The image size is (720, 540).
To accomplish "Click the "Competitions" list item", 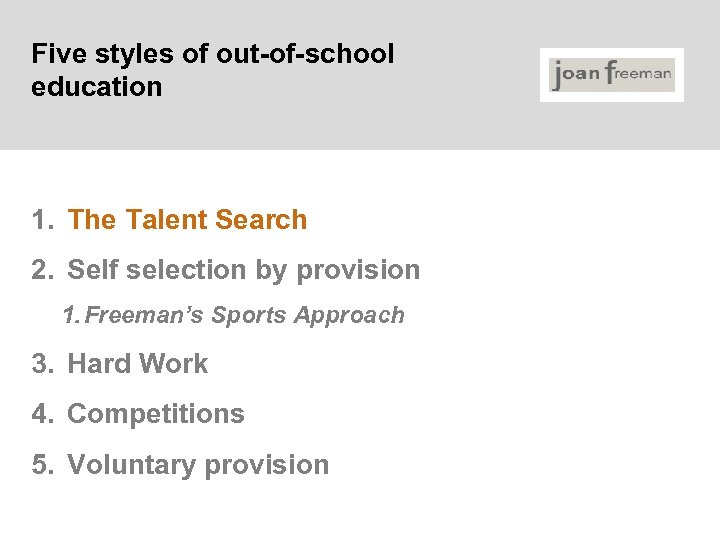I will tap(155, 414).
